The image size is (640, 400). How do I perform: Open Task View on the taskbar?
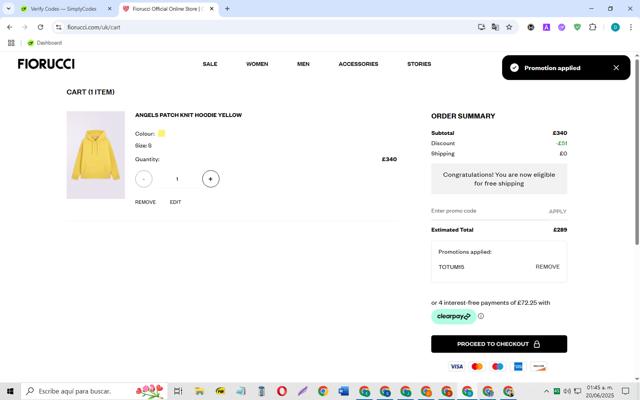point(178,391)
